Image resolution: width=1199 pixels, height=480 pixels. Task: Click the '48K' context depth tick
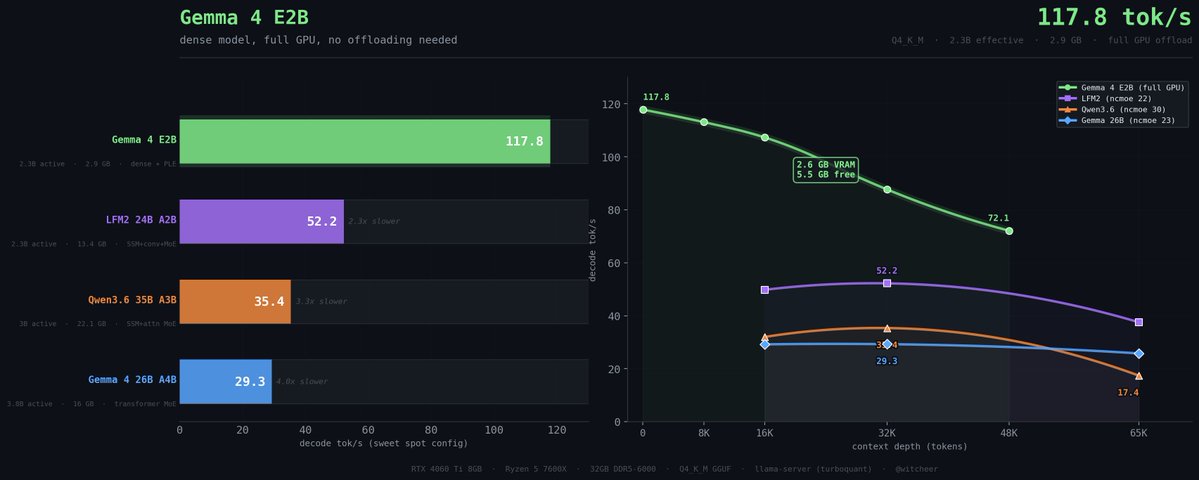1009,433
